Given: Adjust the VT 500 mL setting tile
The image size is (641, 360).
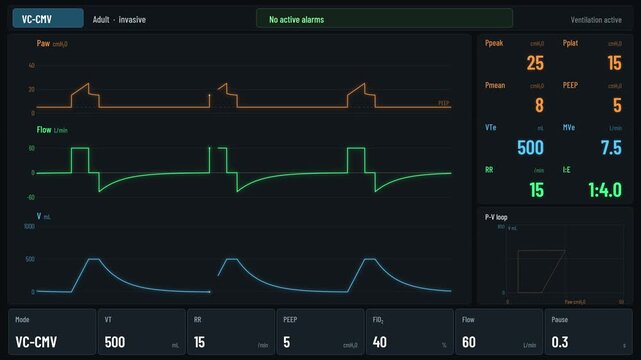Looking at the screenshot, I should tap(141, 331).
